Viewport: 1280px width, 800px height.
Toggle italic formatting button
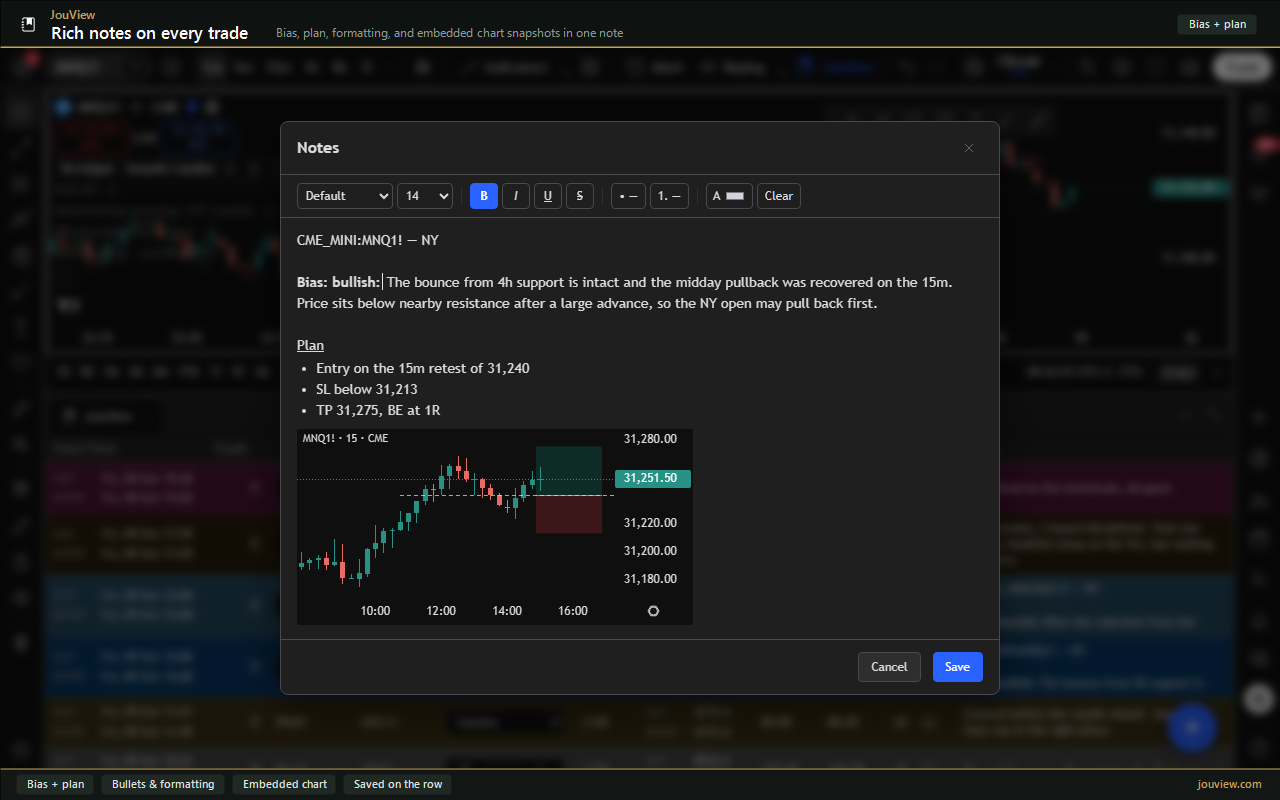(x=516, y=196)
